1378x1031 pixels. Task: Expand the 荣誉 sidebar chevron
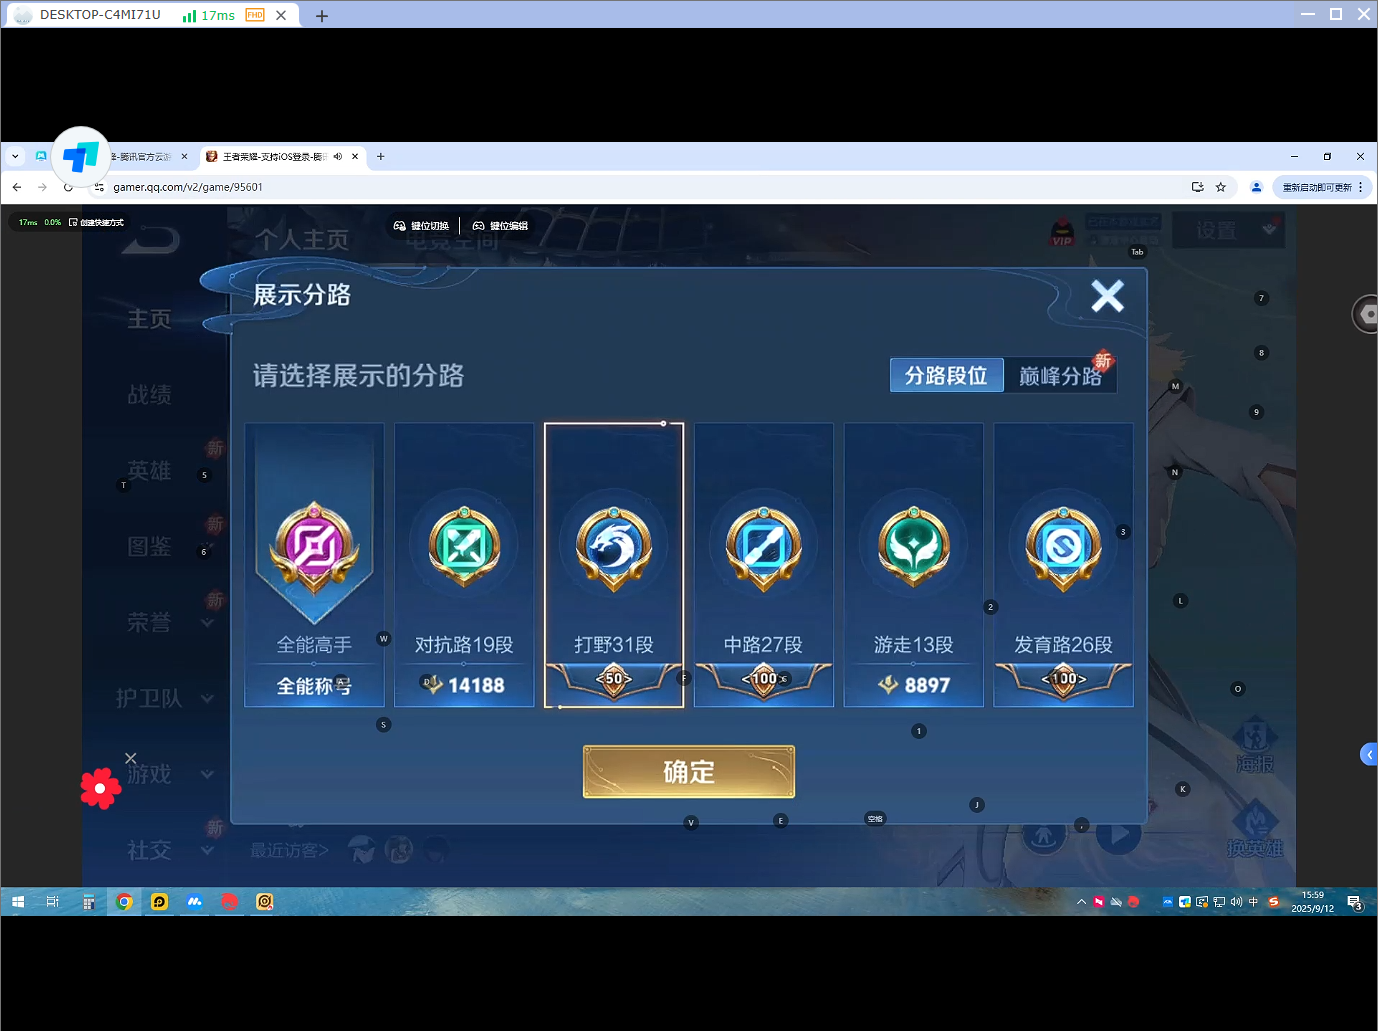(208, 623)
